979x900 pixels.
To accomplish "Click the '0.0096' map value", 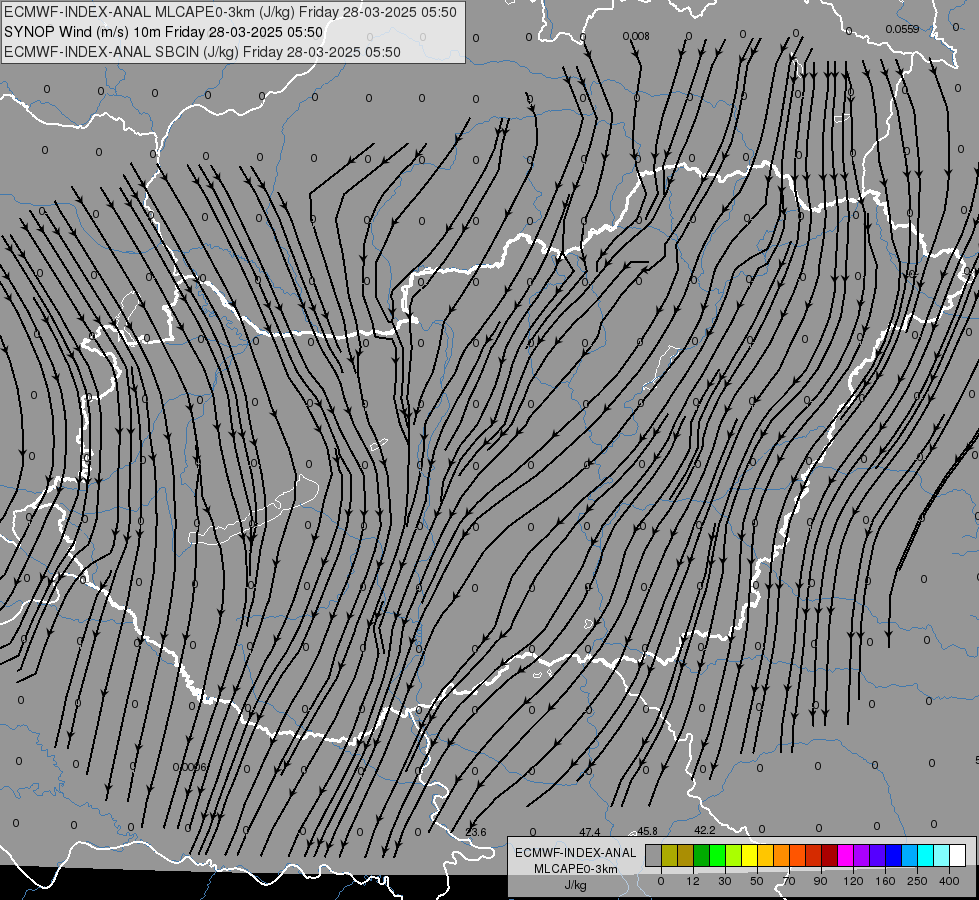I will pos(189,767).
